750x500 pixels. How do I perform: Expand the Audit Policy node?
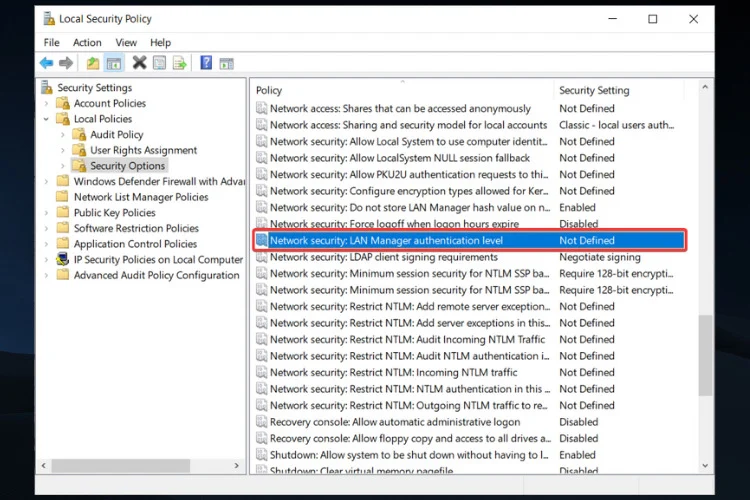[63, 135]
